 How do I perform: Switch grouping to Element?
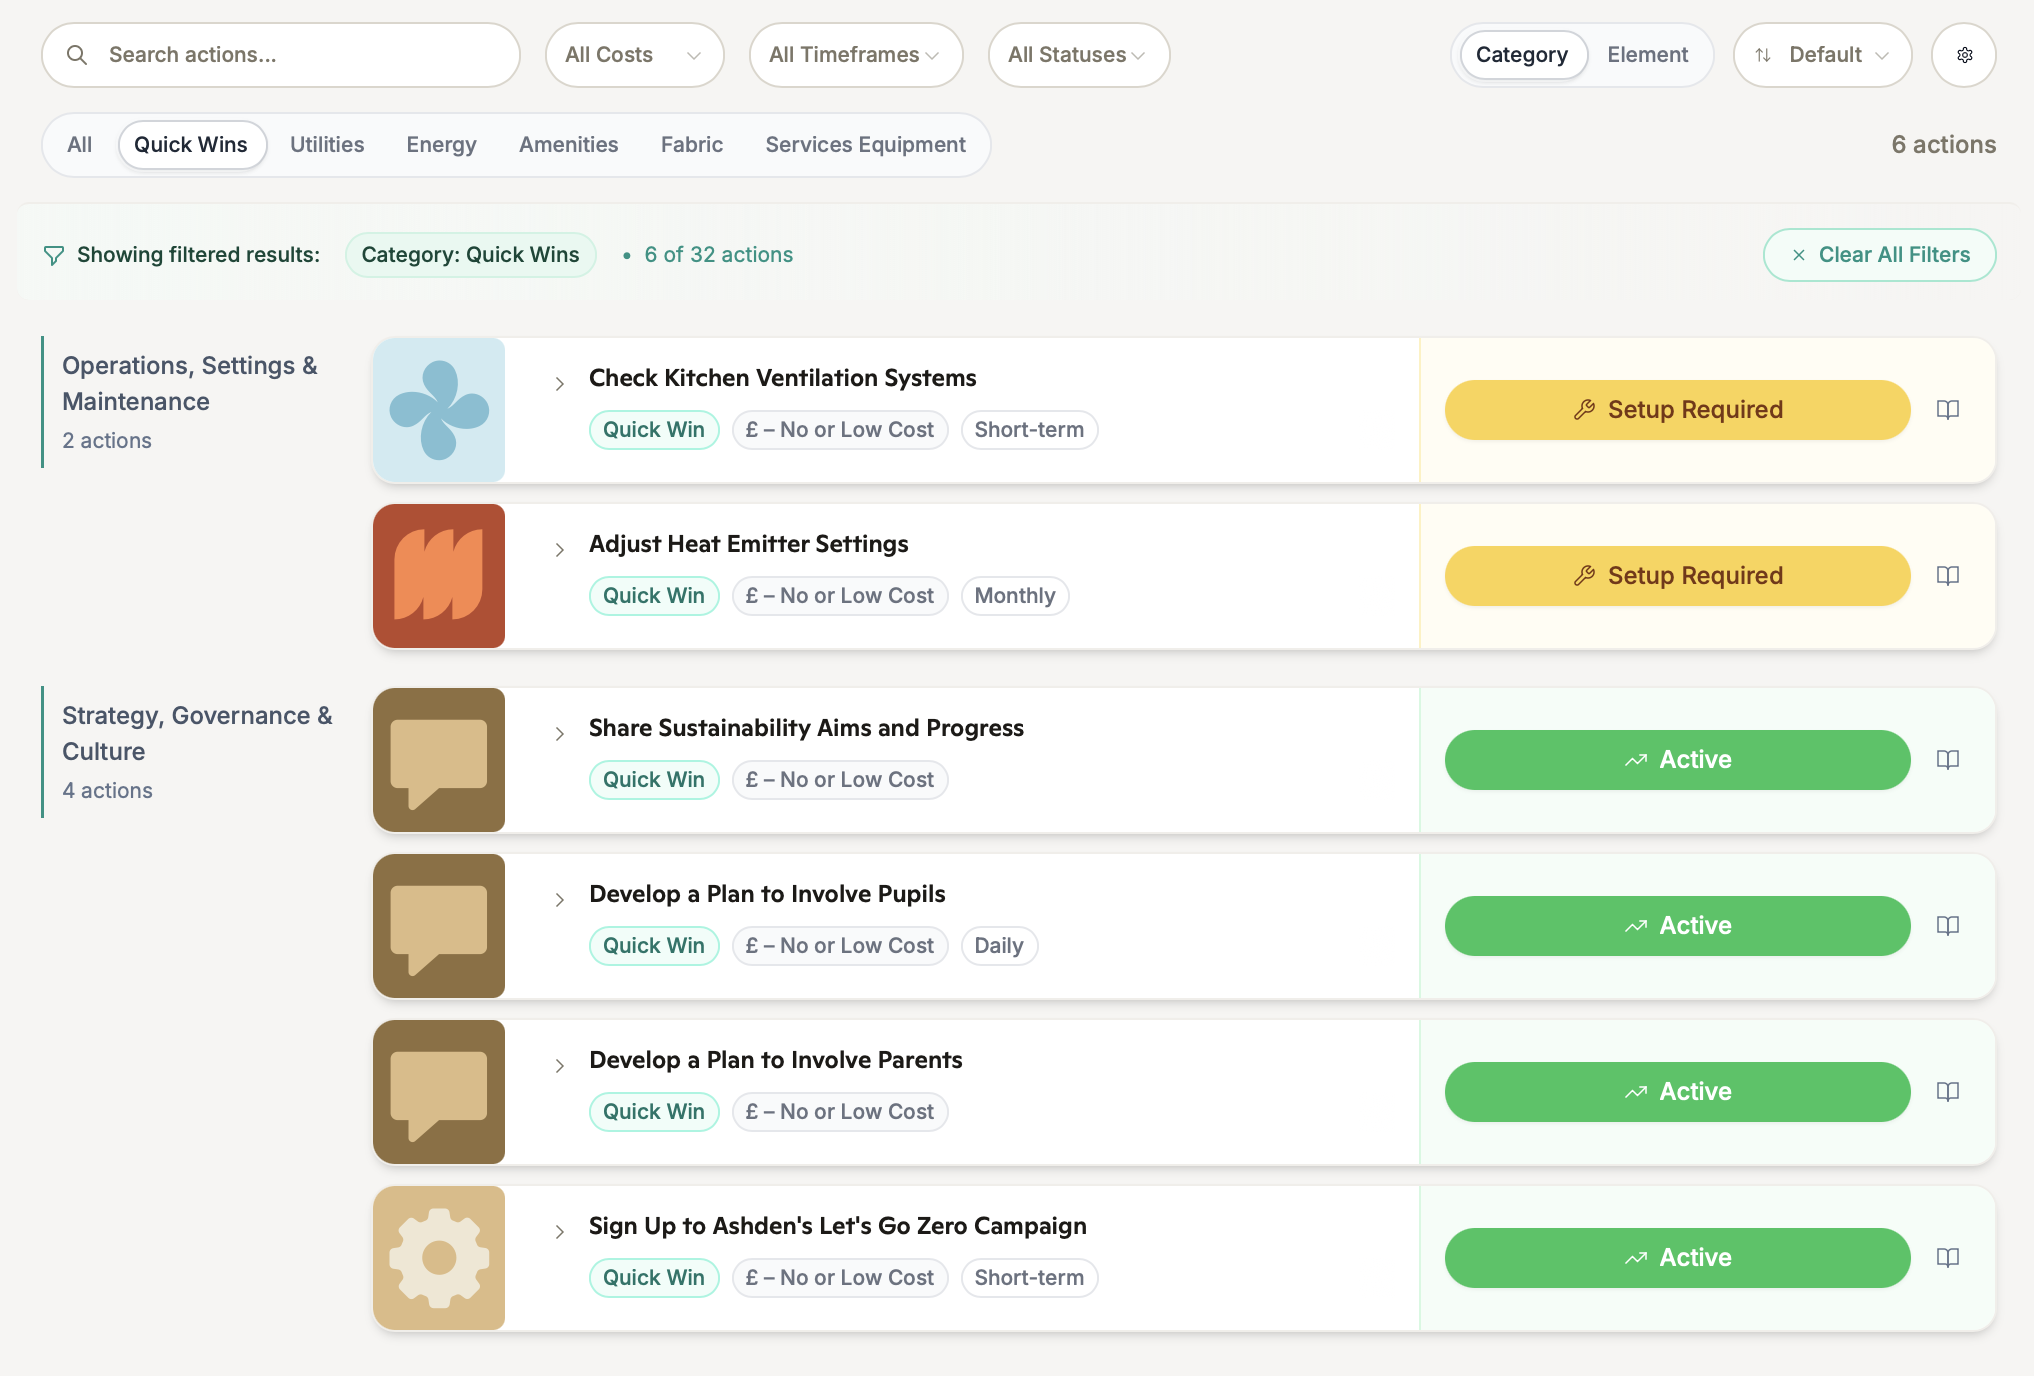[1647, 55]
